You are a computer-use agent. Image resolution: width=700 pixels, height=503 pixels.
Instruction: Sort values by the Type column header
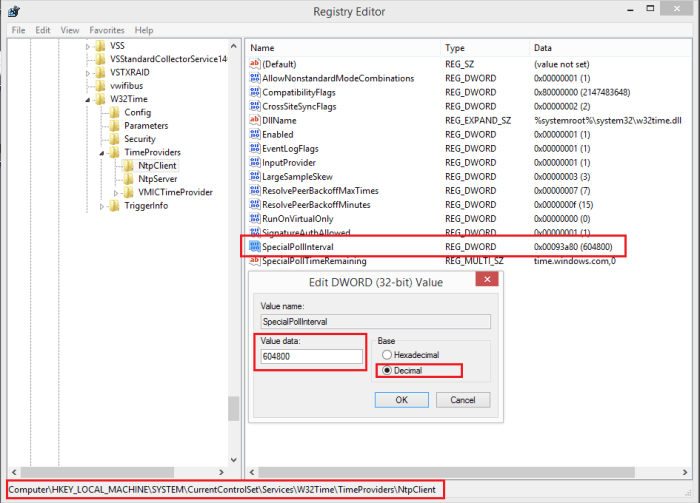(485, 48)
